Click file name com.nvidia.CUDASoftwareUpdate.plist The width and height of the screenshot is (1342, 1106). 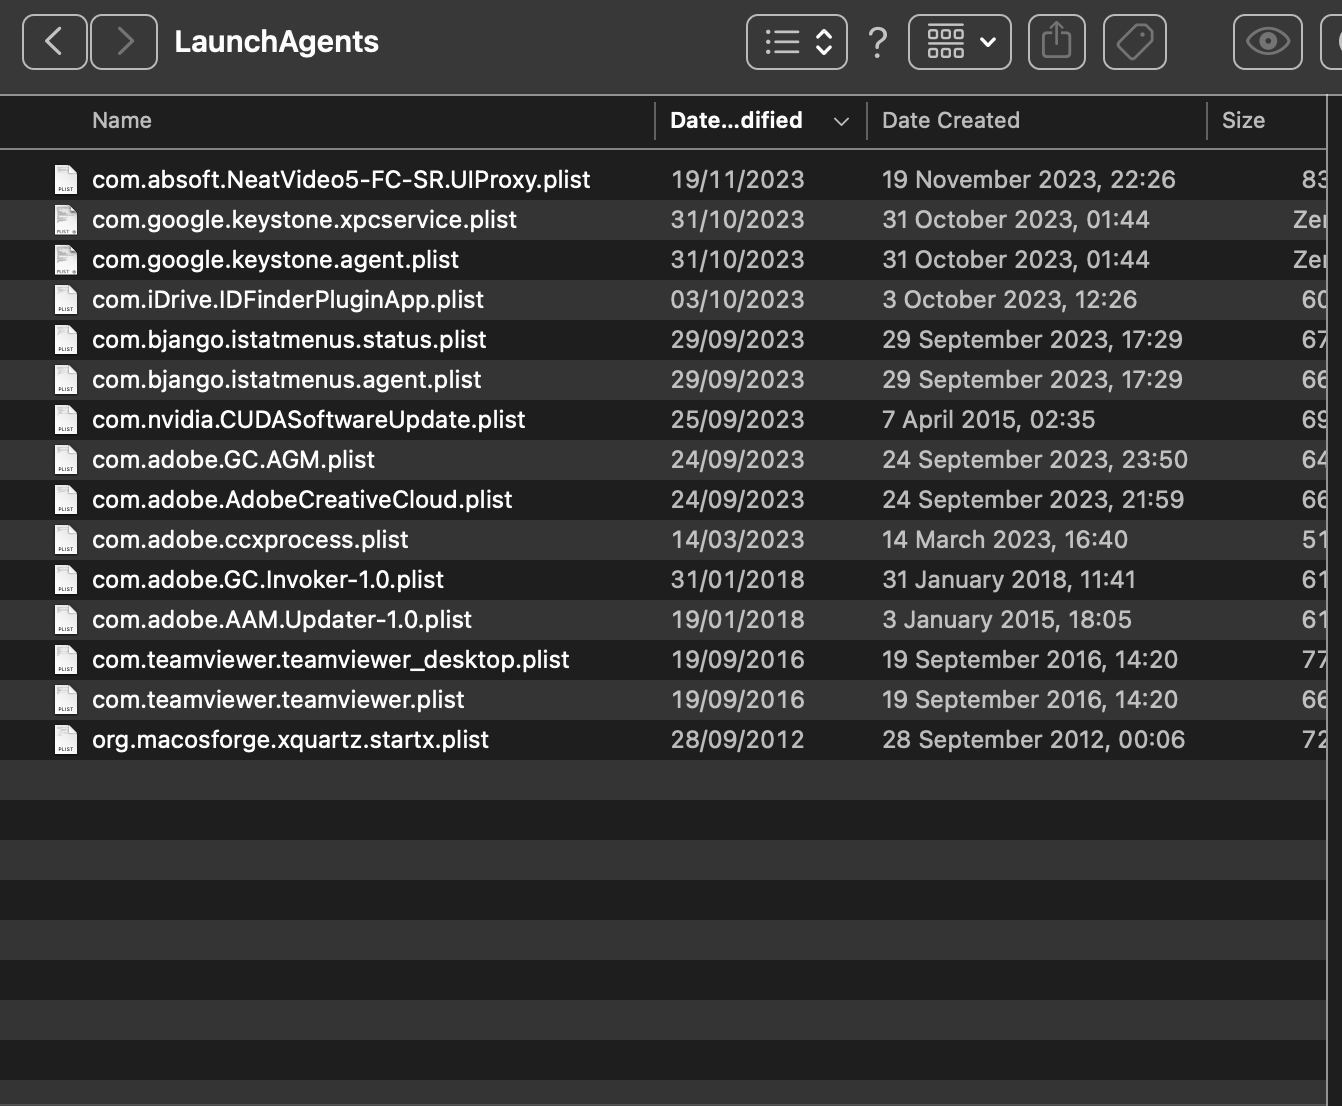308,420
